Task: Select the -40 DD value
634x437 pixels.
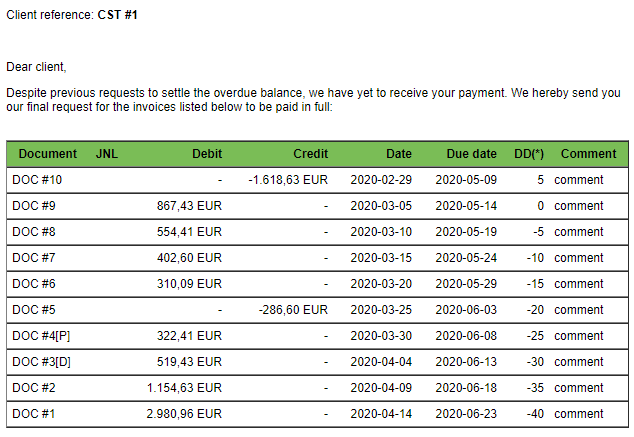Action: point(535,414)
